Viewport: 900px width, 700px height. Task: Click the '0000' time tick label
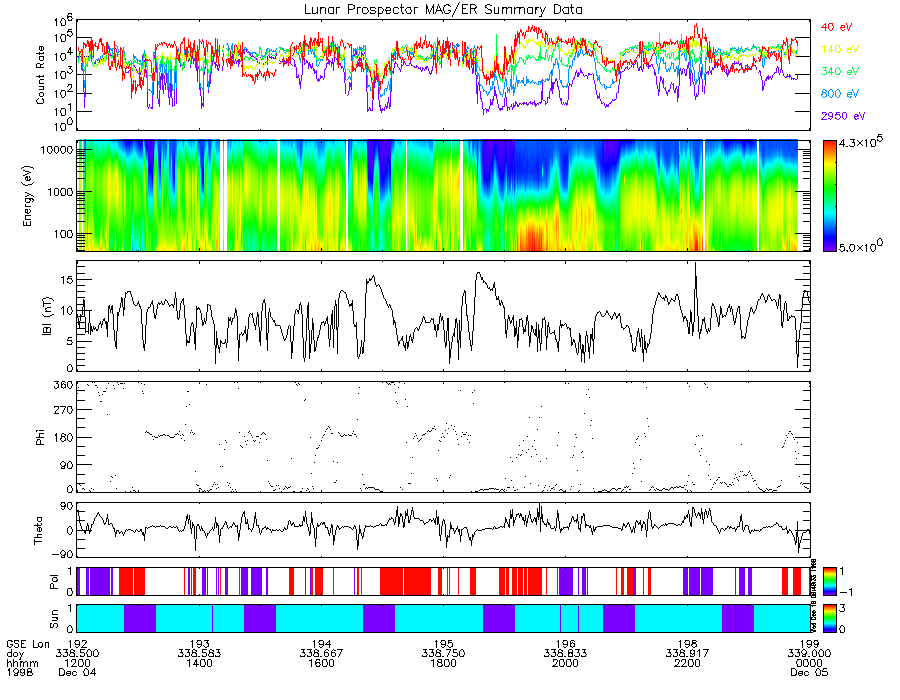pos(809,663)
